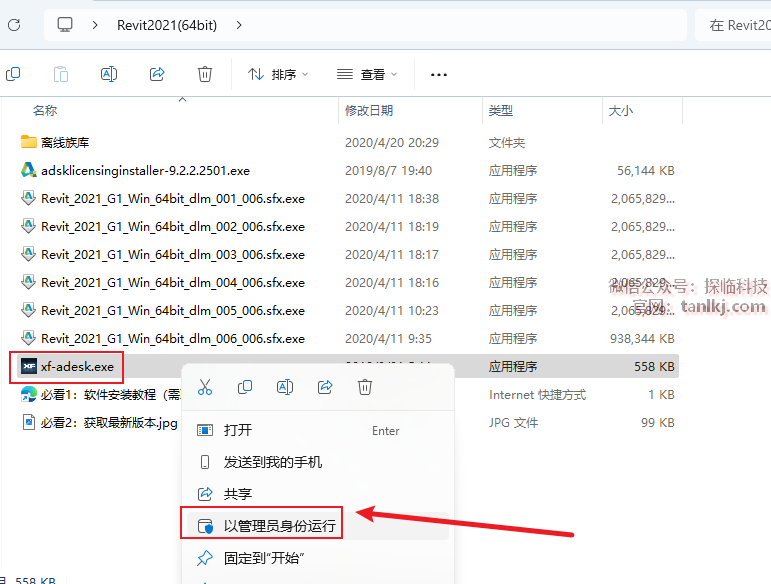Click 固定到"开始" in the context menu
The image size is (771, 584).
pos(263,557)
